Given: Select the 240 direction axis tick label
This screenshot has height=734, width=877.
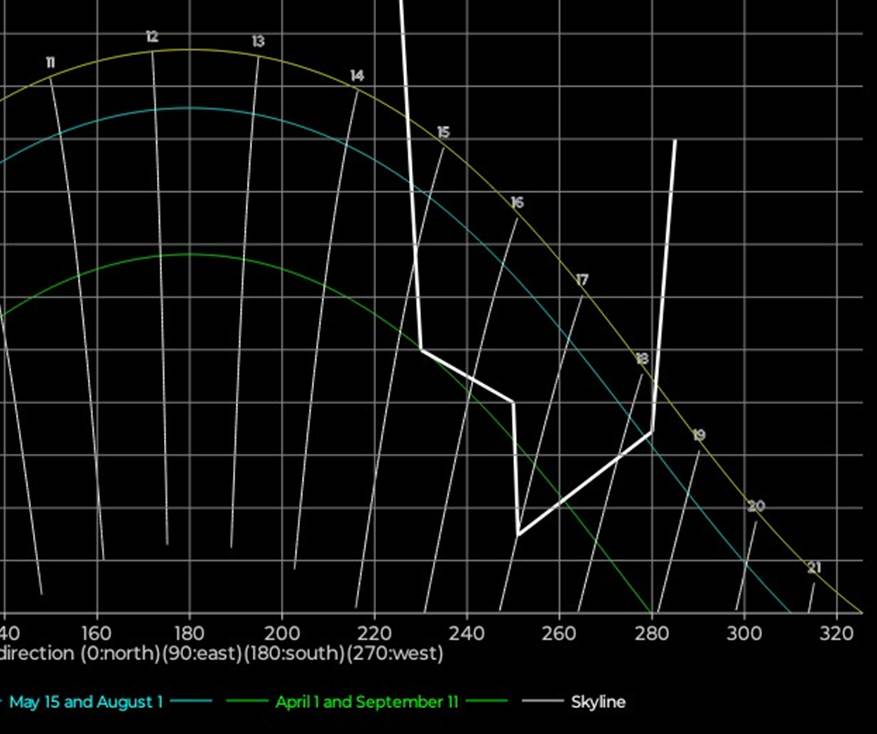Looking at the screenshot, I should click(466, 633).
